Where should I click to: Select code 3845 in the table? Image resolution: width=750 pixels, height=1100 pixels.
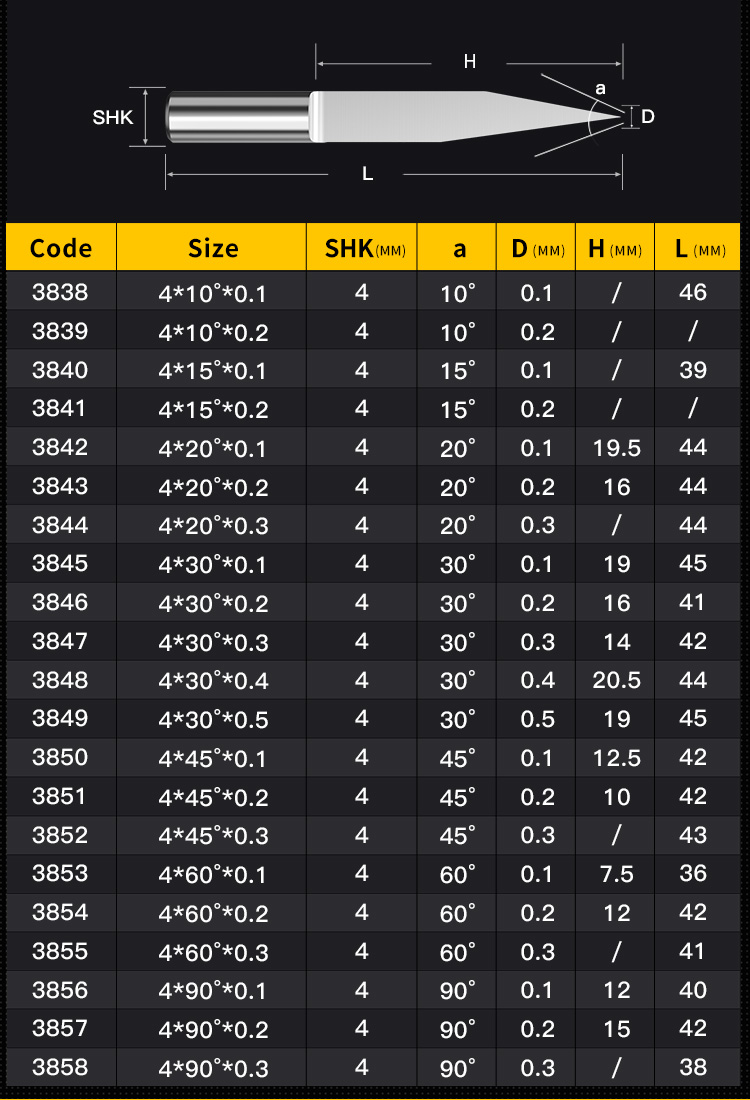tap(60, 563)
